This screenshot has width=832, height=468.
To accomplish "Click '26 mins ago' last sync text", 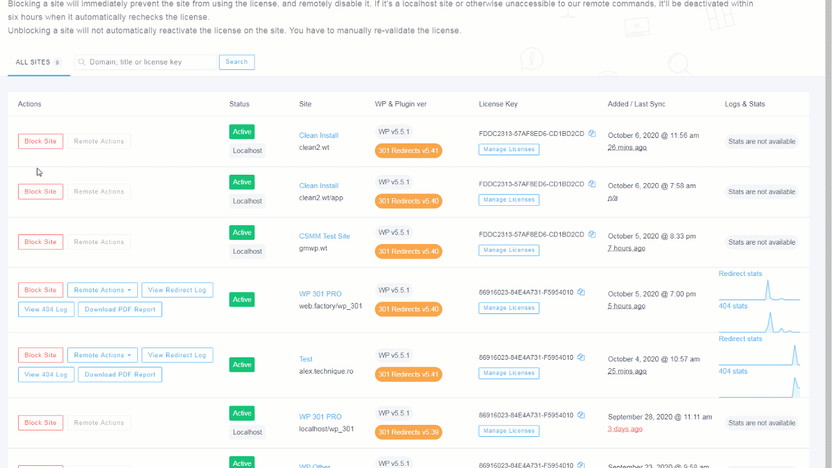I will click(627, 148).
